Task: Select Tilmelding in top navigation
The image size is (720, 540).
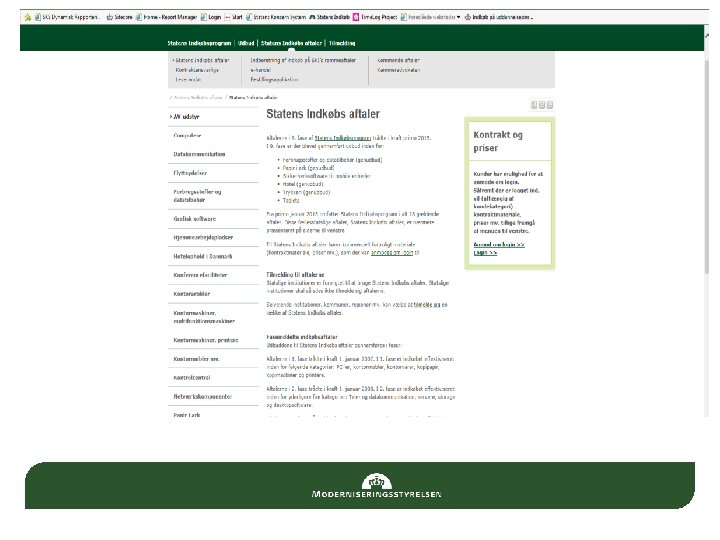Action: coord(342,43)
